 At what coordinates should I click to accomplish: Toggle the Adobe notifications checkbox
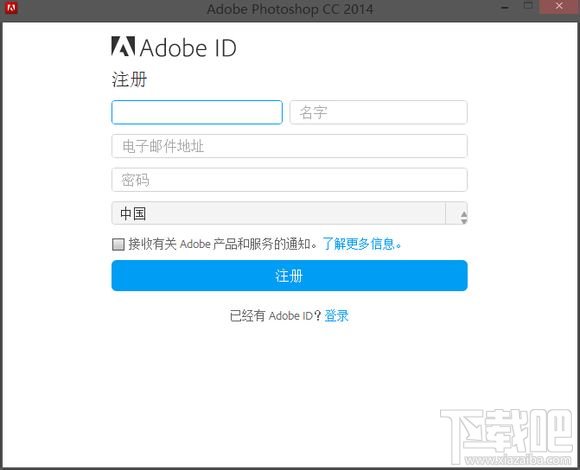118,244
